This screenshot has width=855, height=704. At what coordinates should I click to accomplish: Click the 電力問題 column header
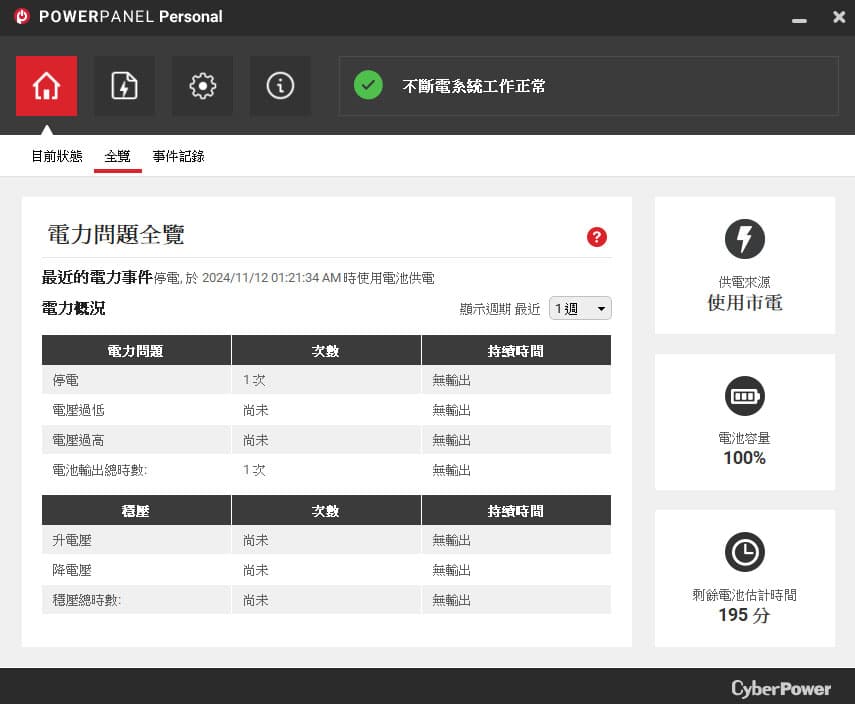pos(136,350)
